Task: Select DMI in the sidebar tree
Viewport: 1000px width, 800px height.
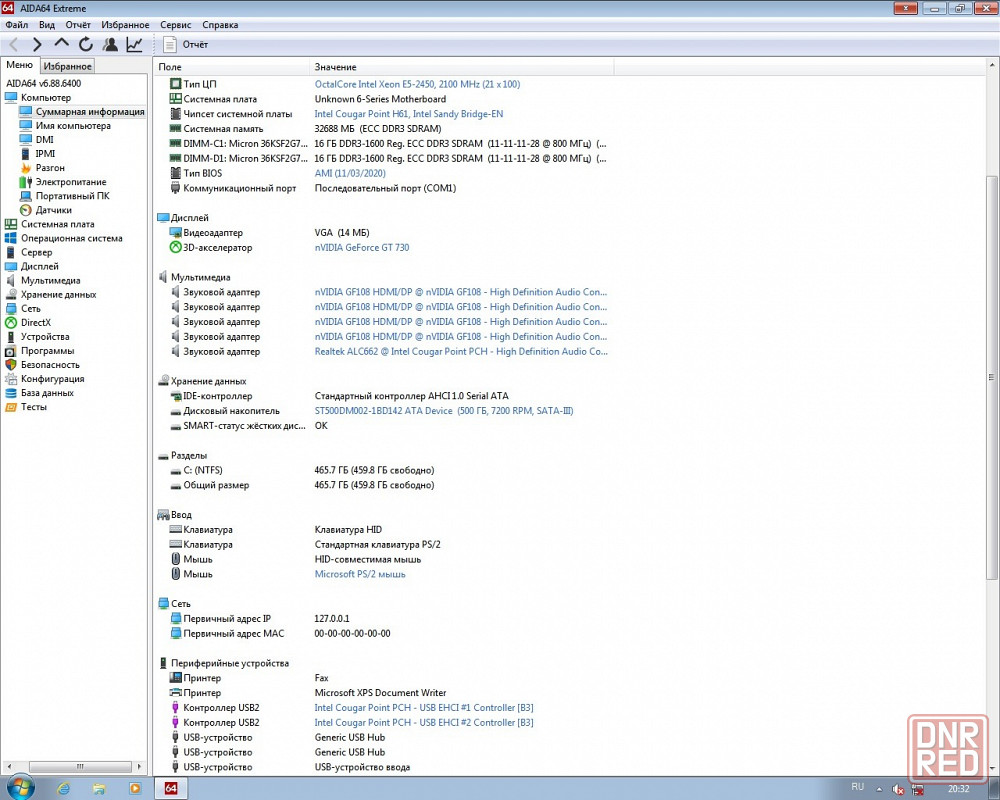Action: pyautogui.click(x=45, y=140)
